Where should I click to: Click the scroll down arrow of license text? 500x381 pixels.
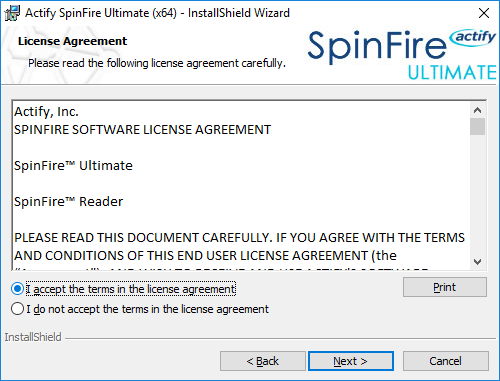pyautogui.click(x=477, y=262)
